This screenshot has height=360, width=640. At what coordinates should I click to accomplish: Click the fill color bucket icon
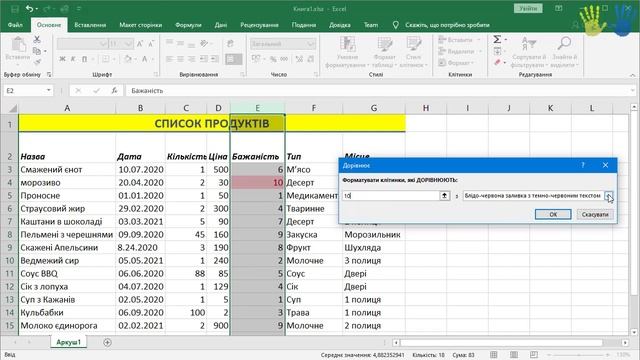(128, 59)
